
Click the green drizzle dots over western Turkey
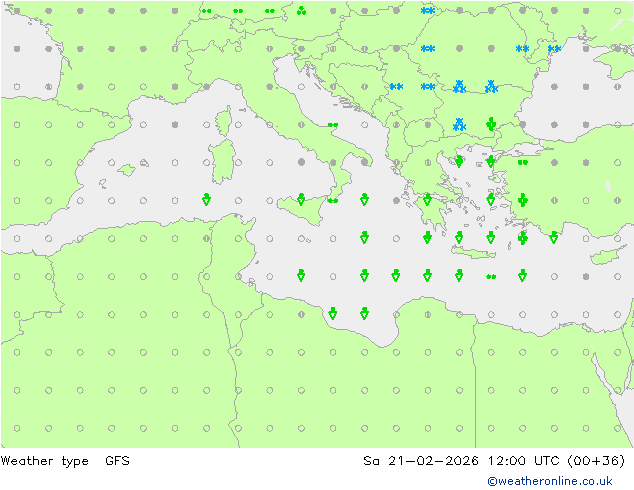click(522, 162)
